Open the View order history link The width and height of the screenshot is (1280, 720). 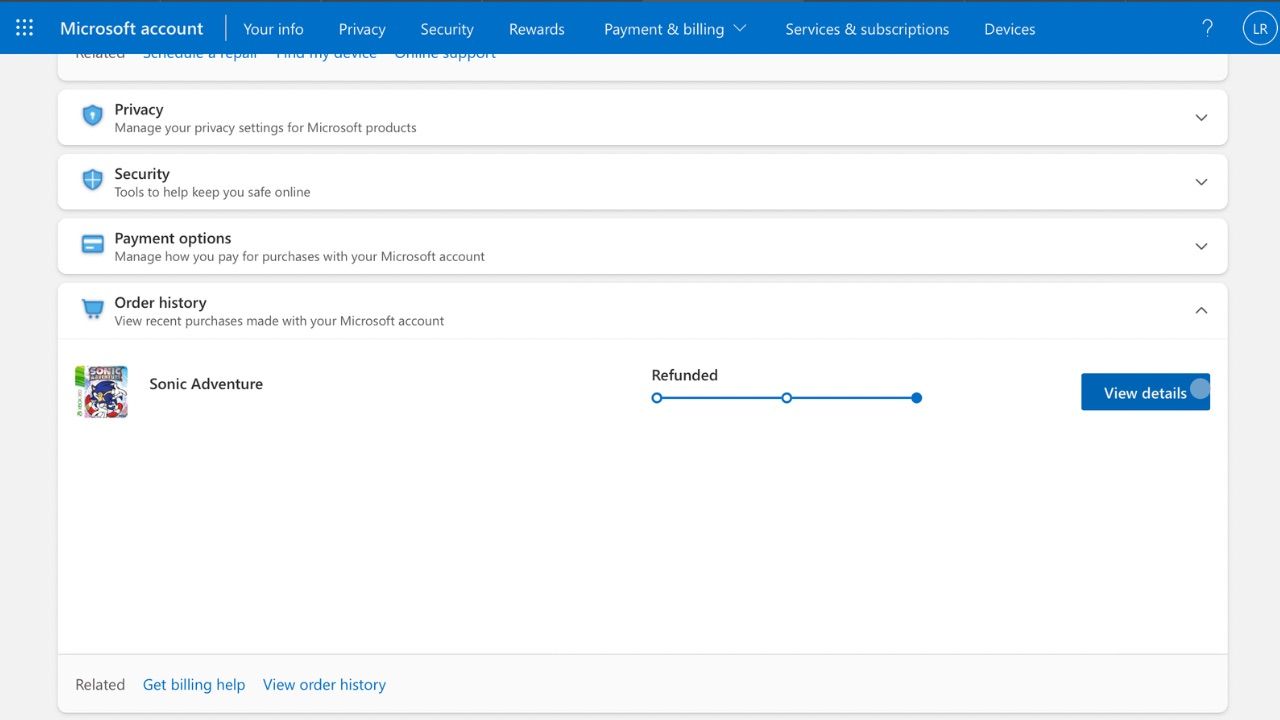tap(324, 684)
